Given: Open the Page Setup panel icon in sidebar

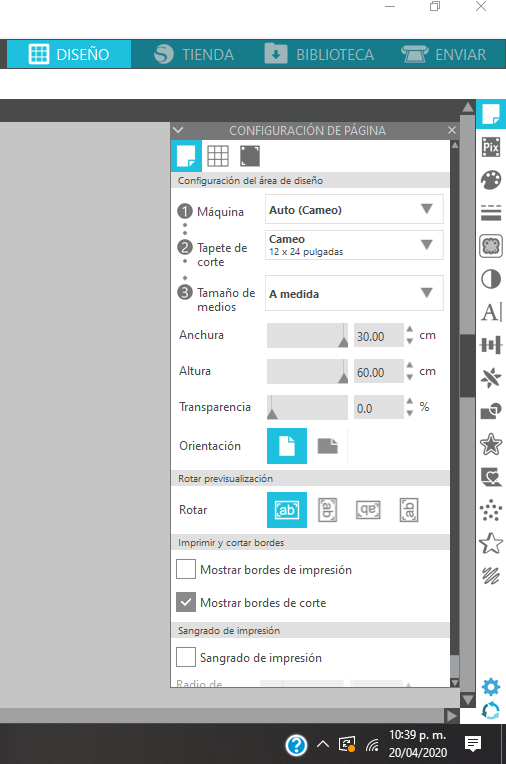Looking at the screenshot, I should tap(491, 114).
